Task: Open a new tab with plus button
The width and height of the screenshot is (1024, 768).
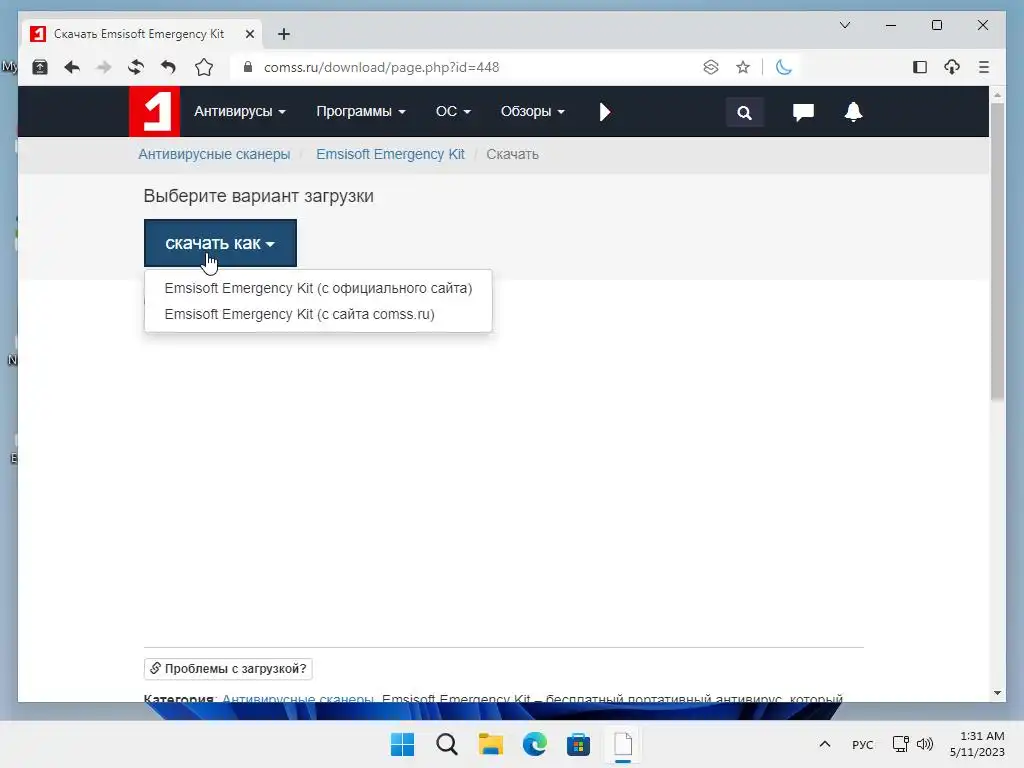Action: (283, 34)
